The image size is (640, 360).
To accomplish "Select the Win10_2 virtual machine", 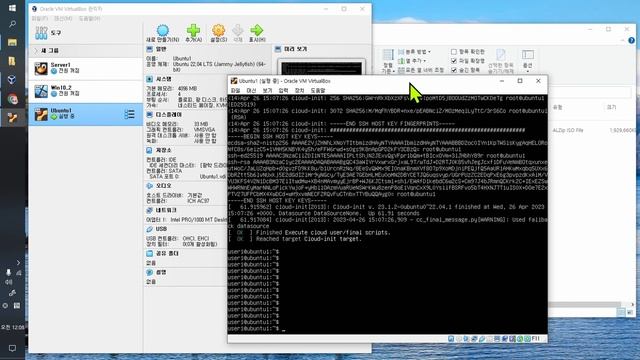I will [85, 91].
